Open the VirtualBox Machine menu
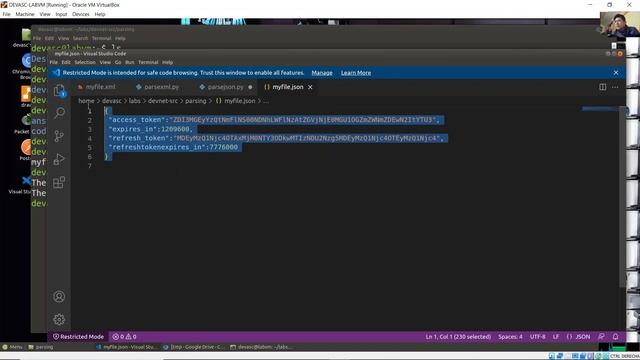 click(x=25, y=14)
